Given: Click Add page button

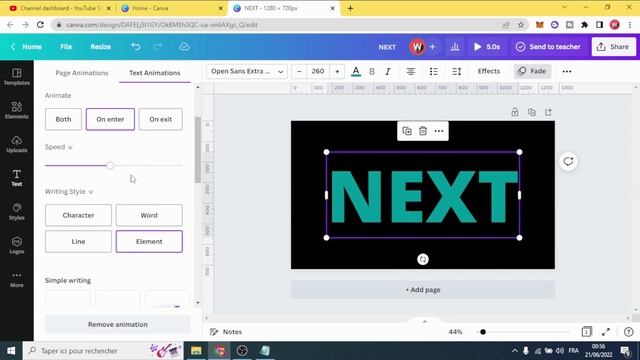Looking at the screenshot, I should coord(423,290).
